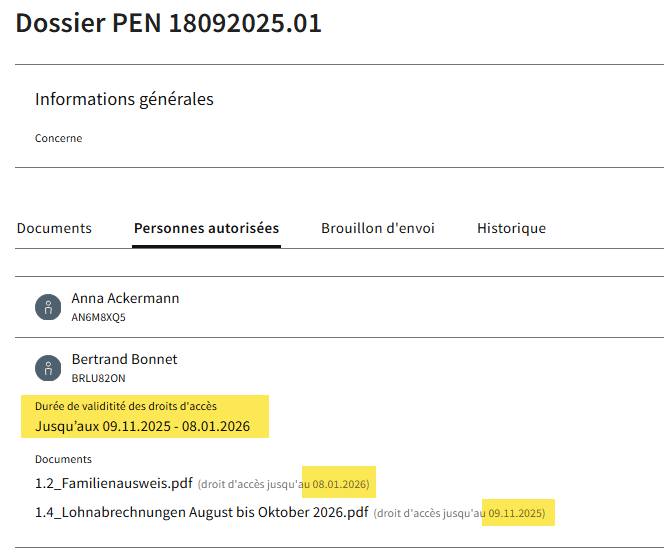The height and width of the screenshot is (560, 664).
Task: Select the Personnes autorisées tab
Action: [206, 228]
